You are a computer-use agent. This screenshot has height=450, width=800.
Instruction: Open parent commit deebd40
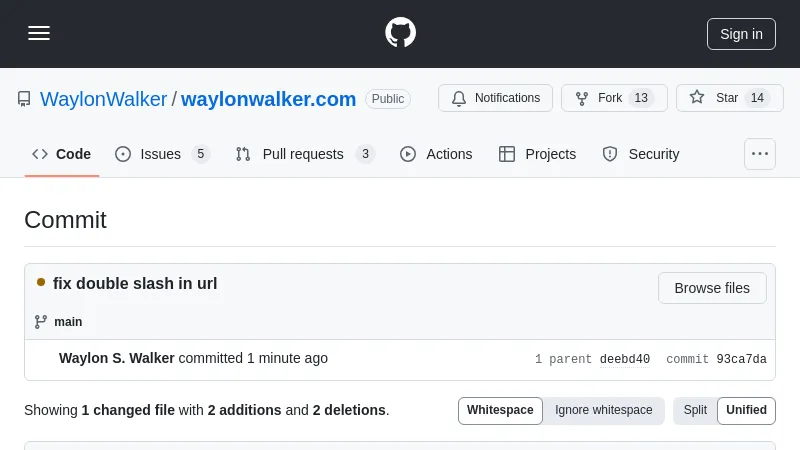click(625, 359)
